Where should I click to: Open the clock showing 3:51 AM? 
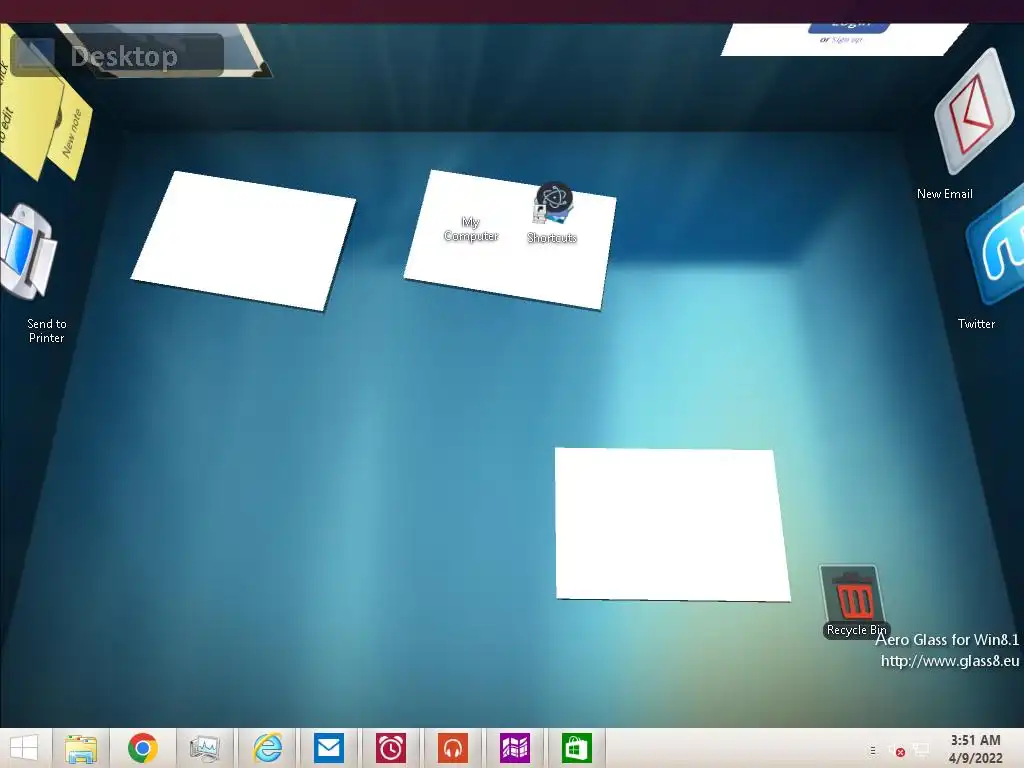point(976,748)
